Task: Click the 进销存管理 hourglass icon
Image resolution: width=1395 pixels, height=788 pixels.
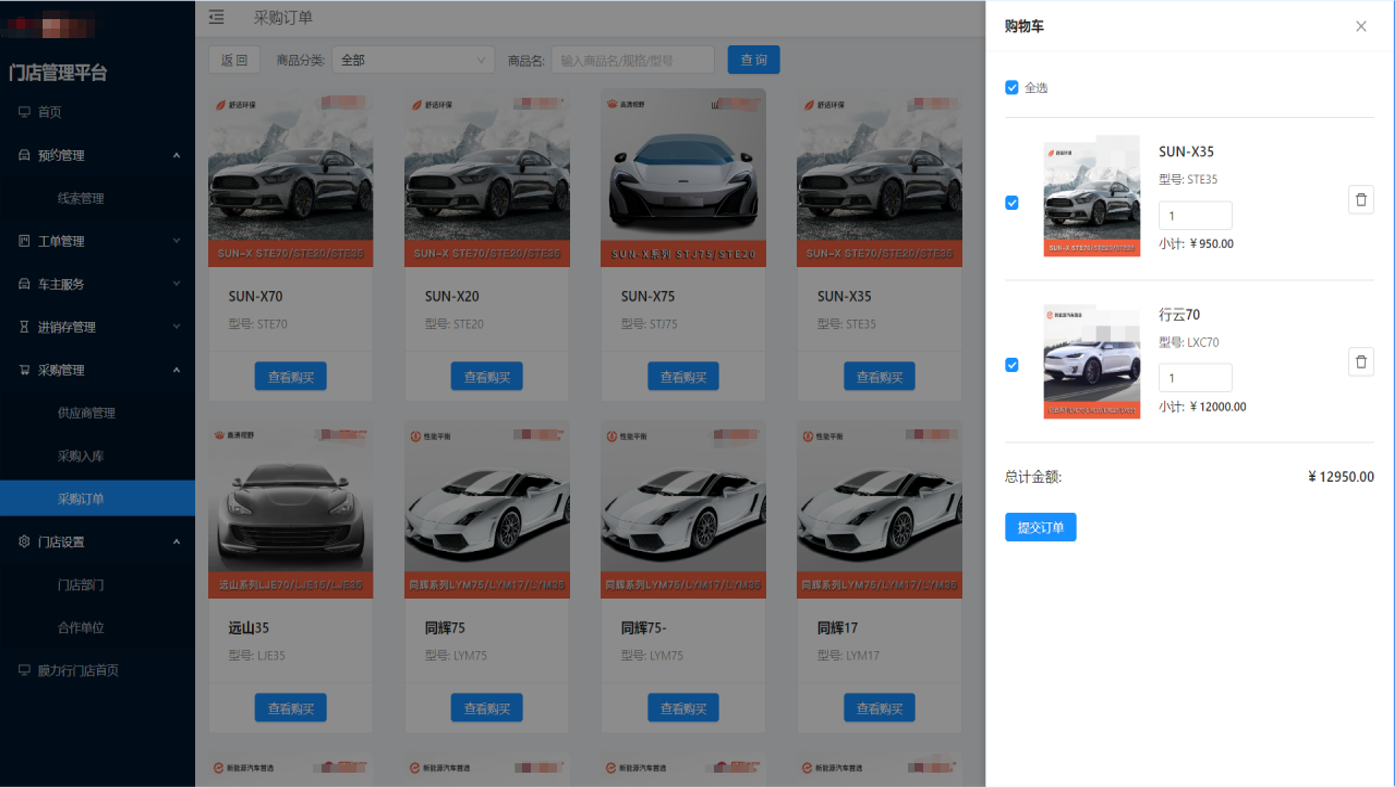Action: [24, 327]
